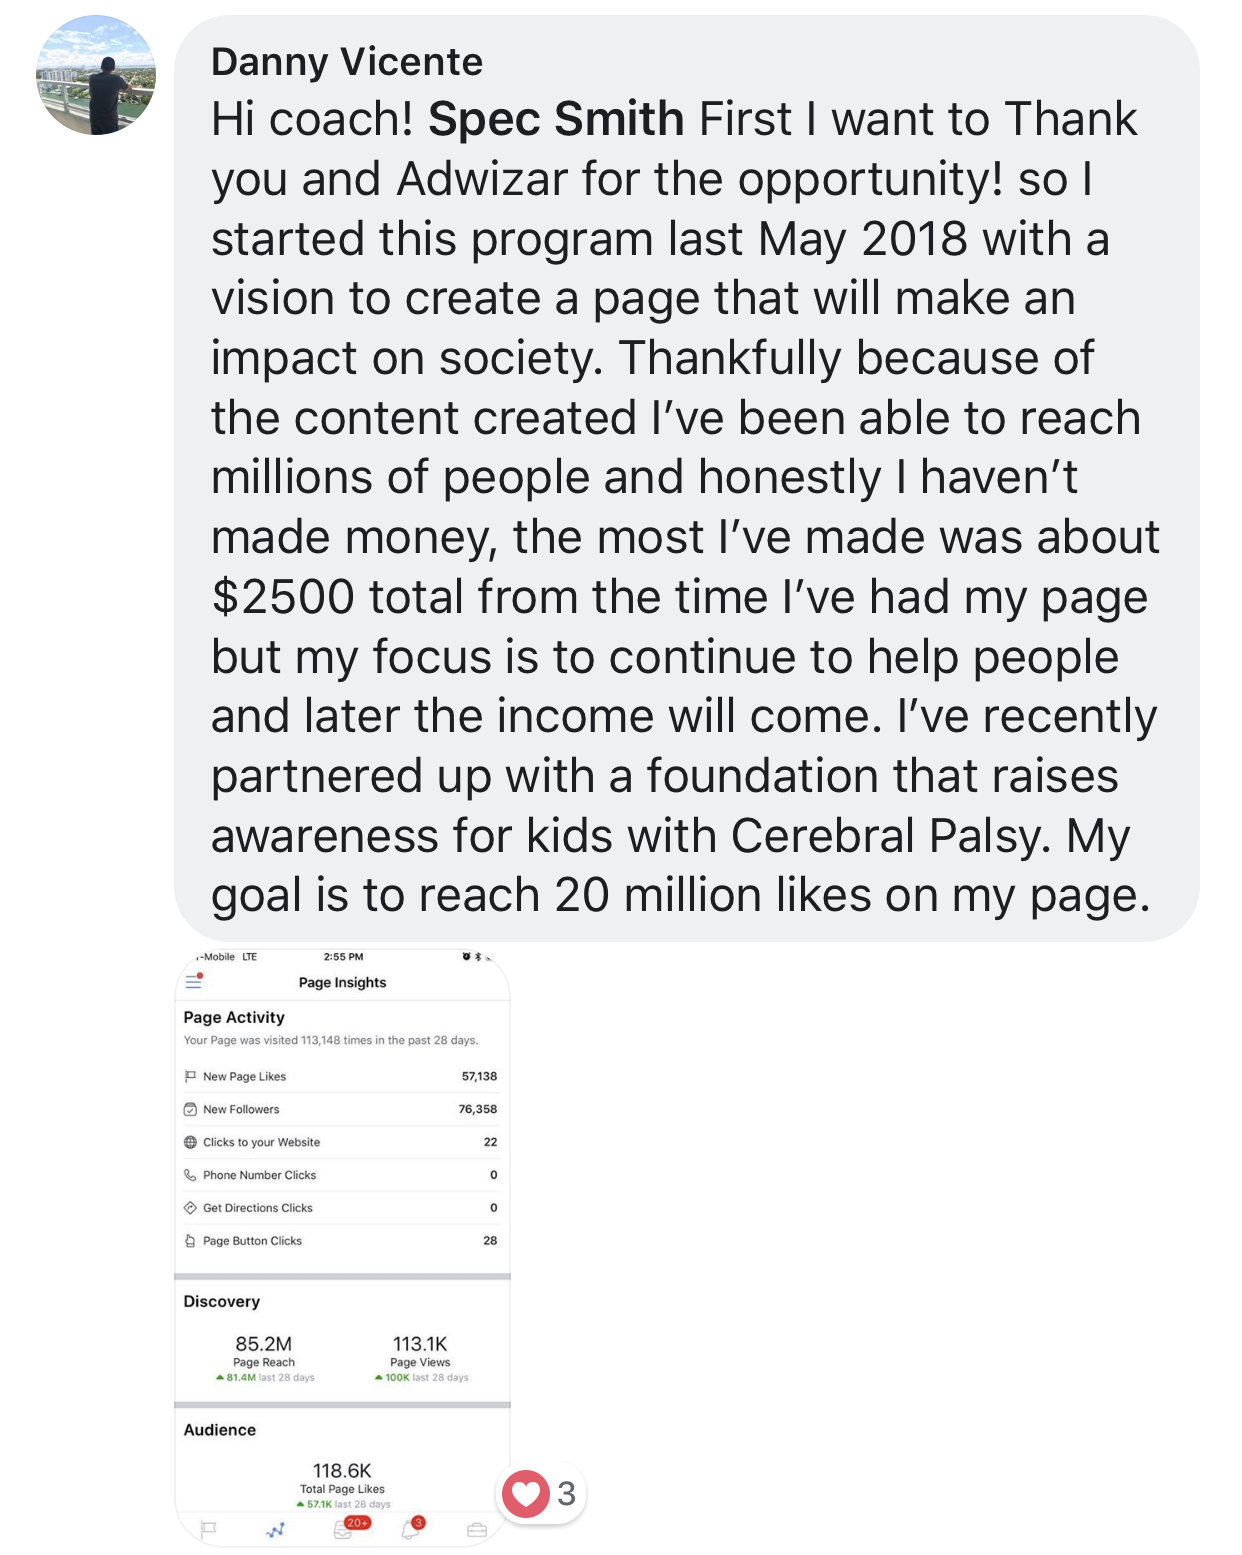View the reaction count of 3
Viewport: 1242px width, 1555px height.
566,1494
